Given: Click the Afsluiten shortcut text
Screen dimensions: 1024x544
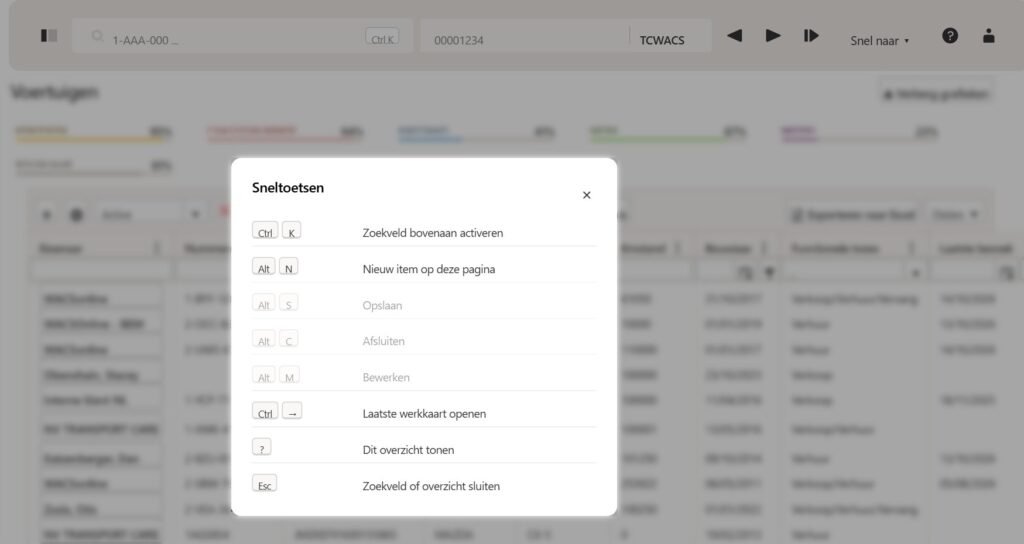Looking at the screenshot, I should [x=383, y=341].
